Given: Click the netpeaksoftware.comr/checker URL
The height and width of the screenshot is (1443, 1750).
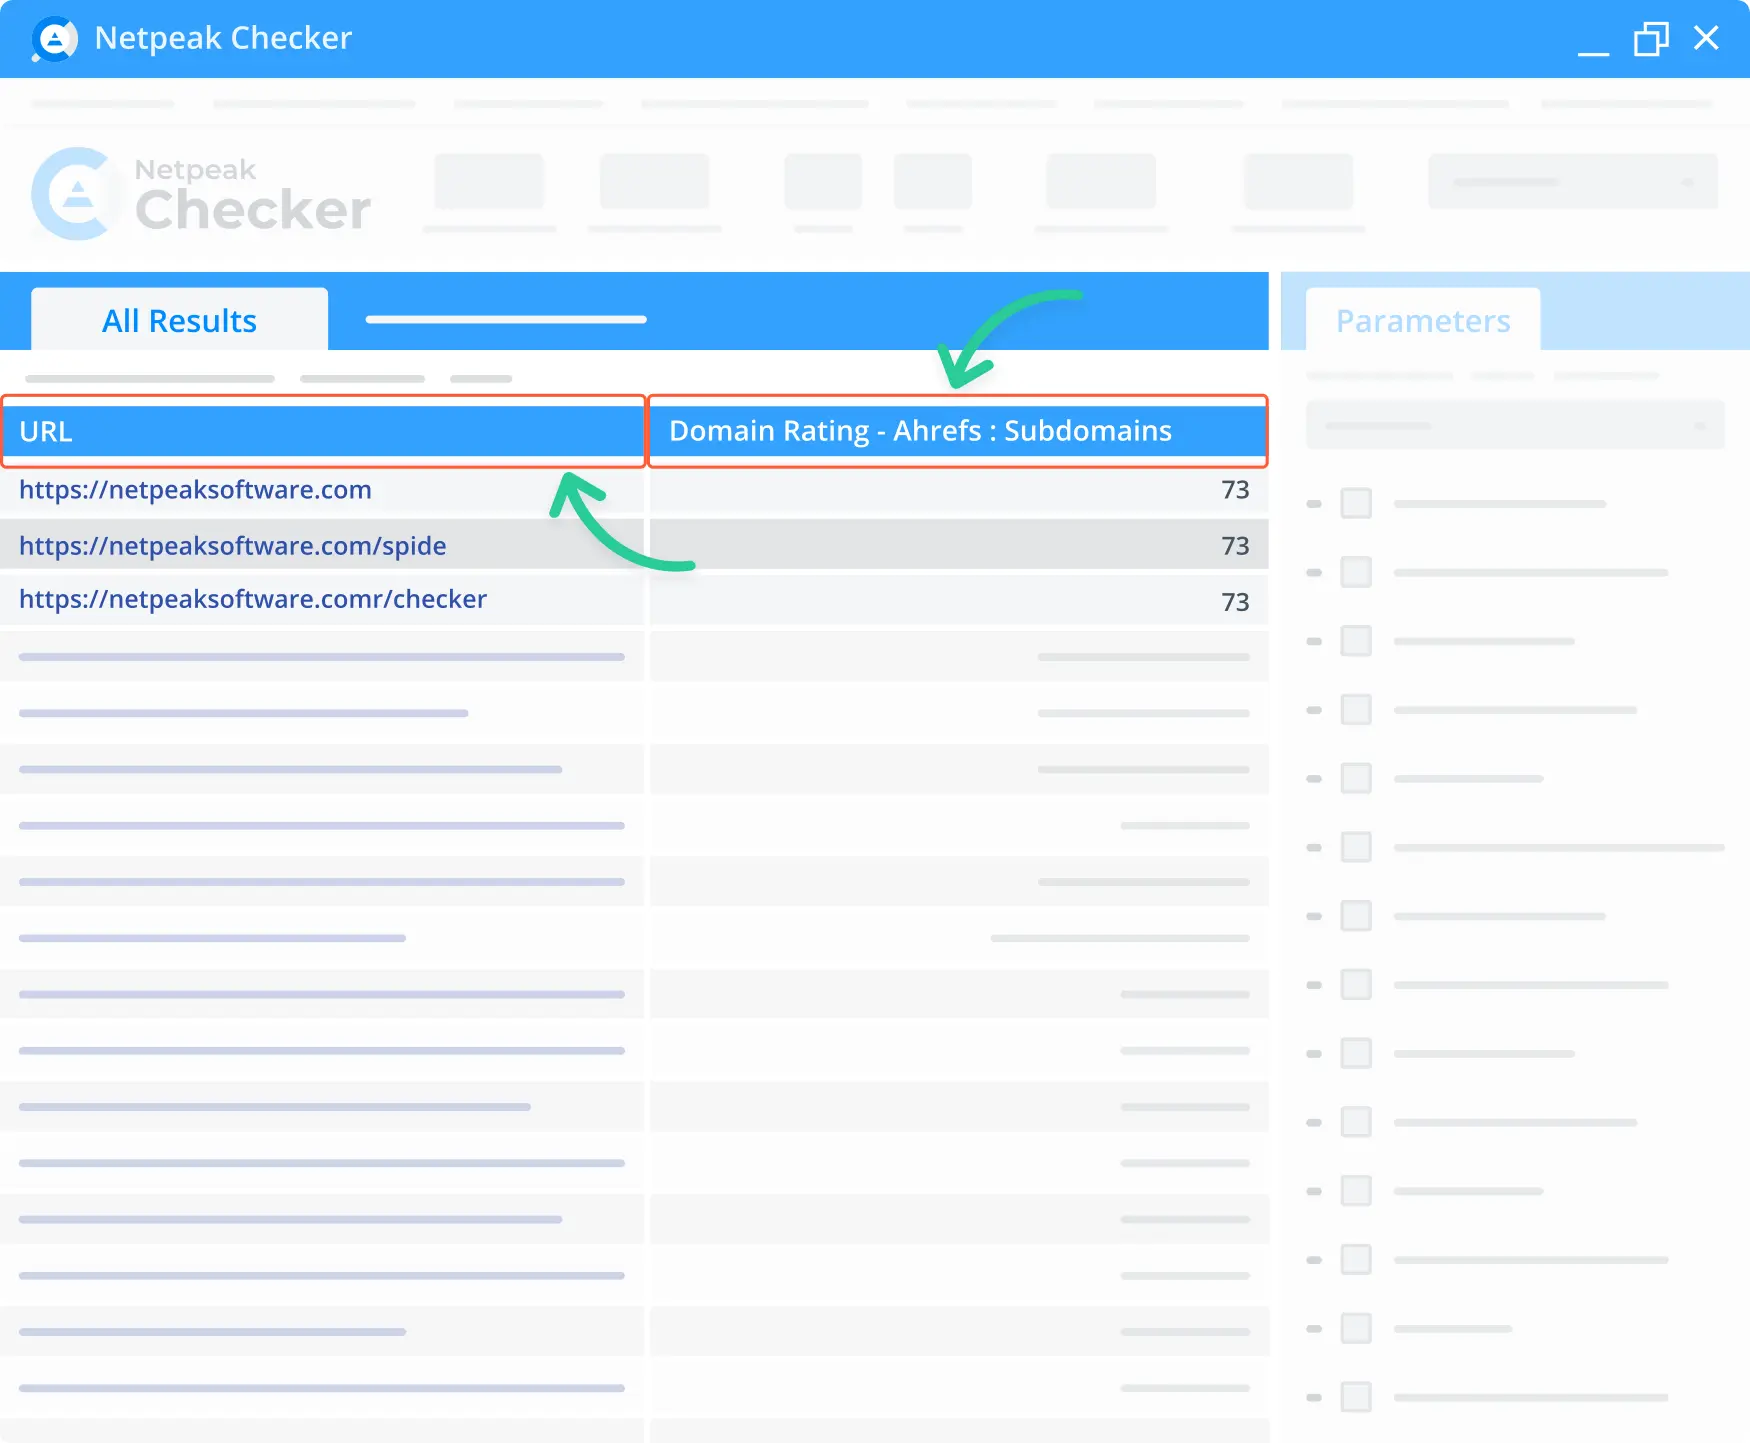Looking at the screenshot, I should [252, 599].
